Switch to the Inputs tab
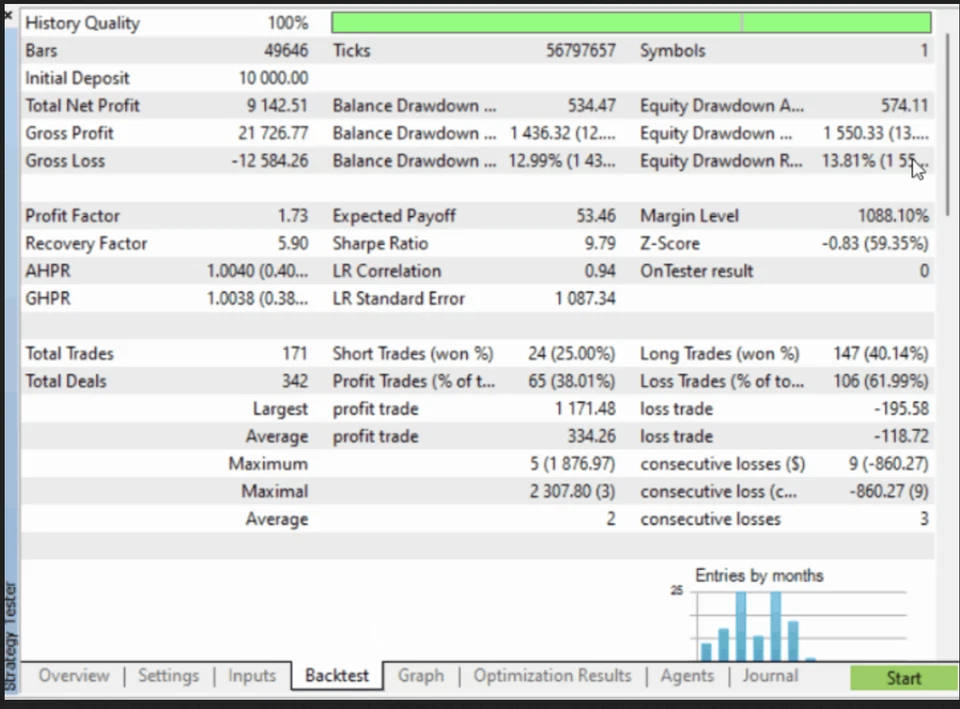This screenshot has width=960, height=709. [251, 676]
